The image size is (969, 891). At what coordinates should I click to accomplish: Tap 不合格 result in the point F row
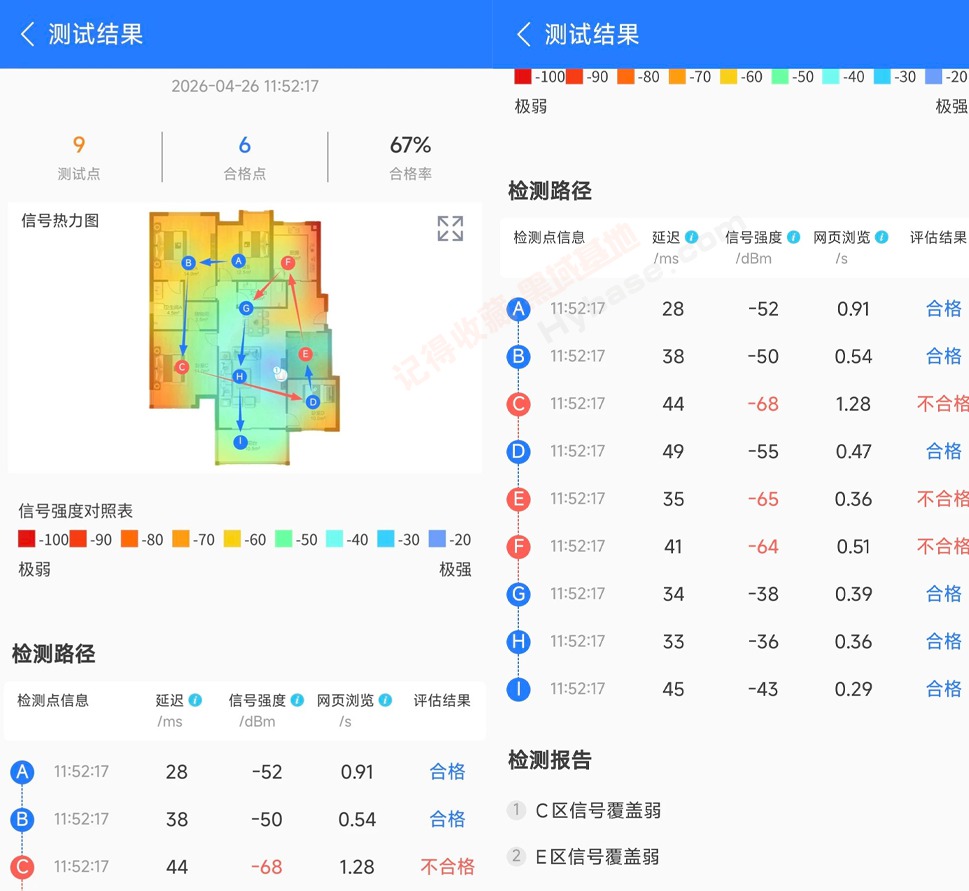click(x=942, y=546)
